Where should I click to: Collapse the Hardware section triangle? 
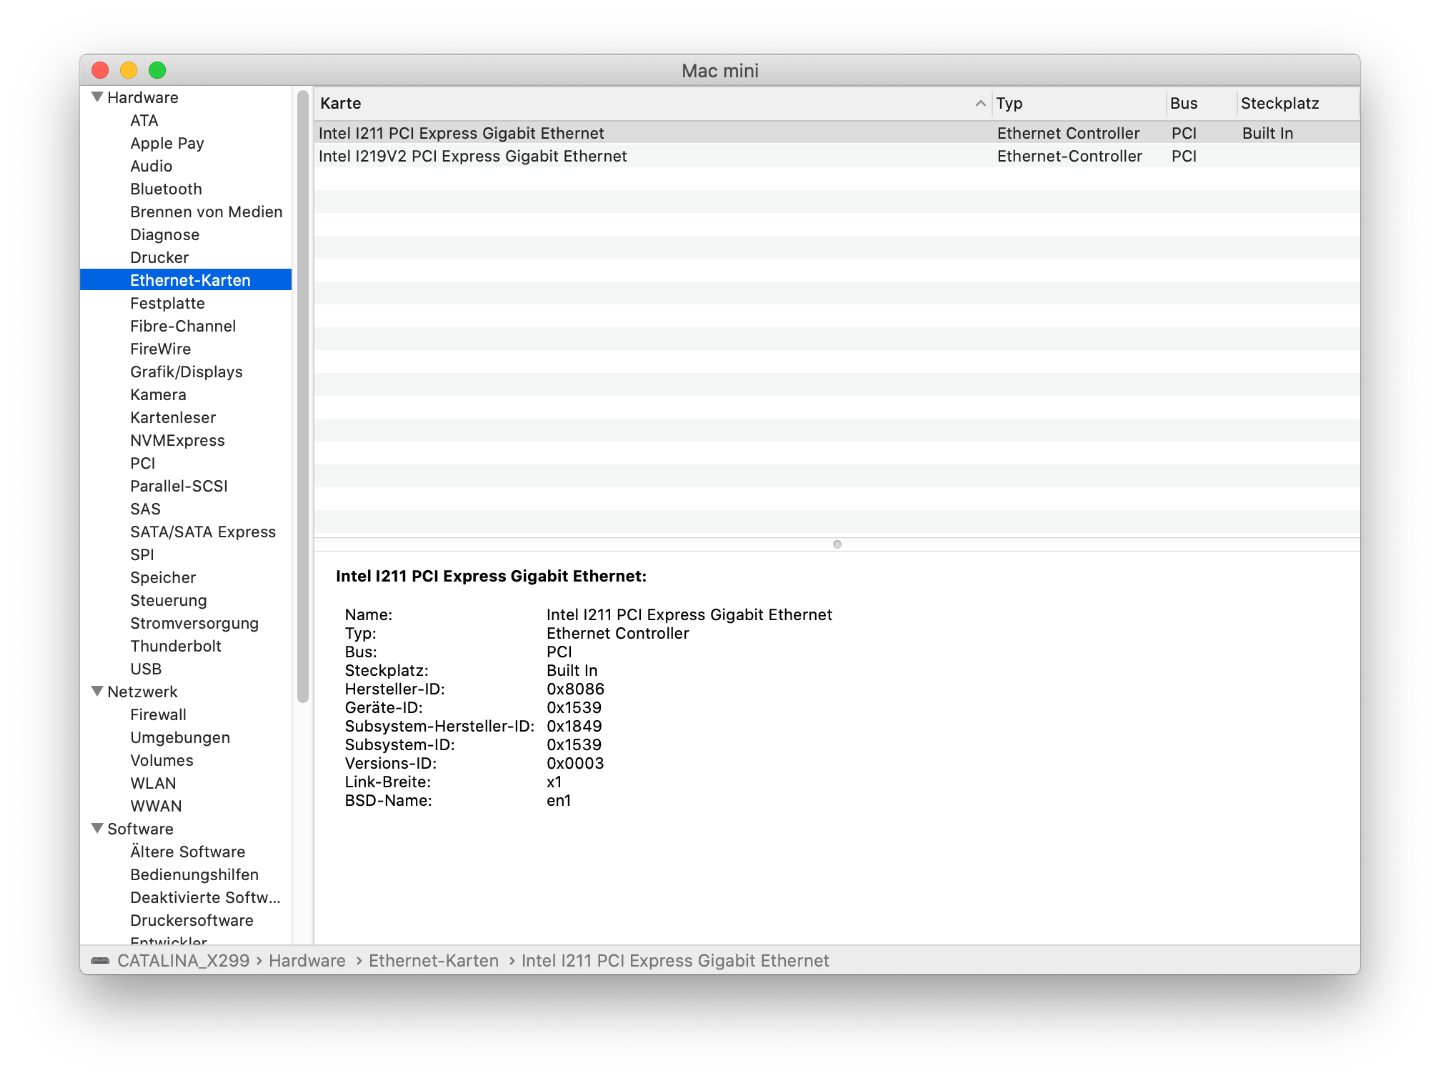97,97
